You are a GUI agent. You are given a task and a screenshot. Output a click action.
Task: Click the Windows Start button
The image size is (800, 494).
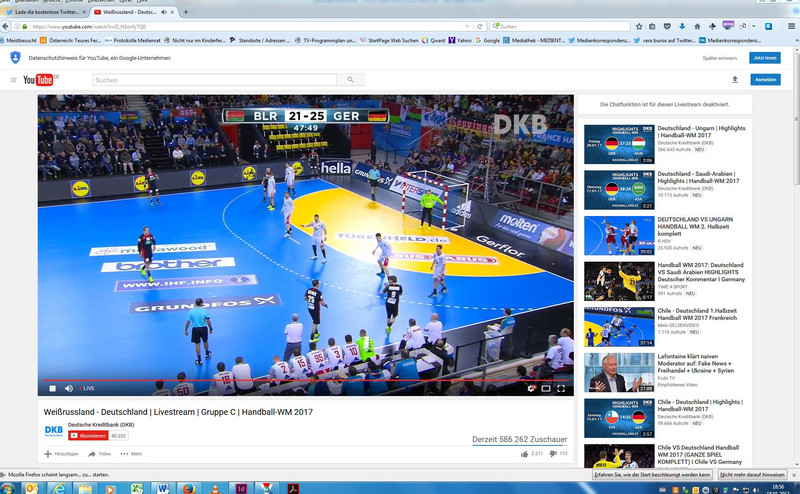[x=7, y=488]
